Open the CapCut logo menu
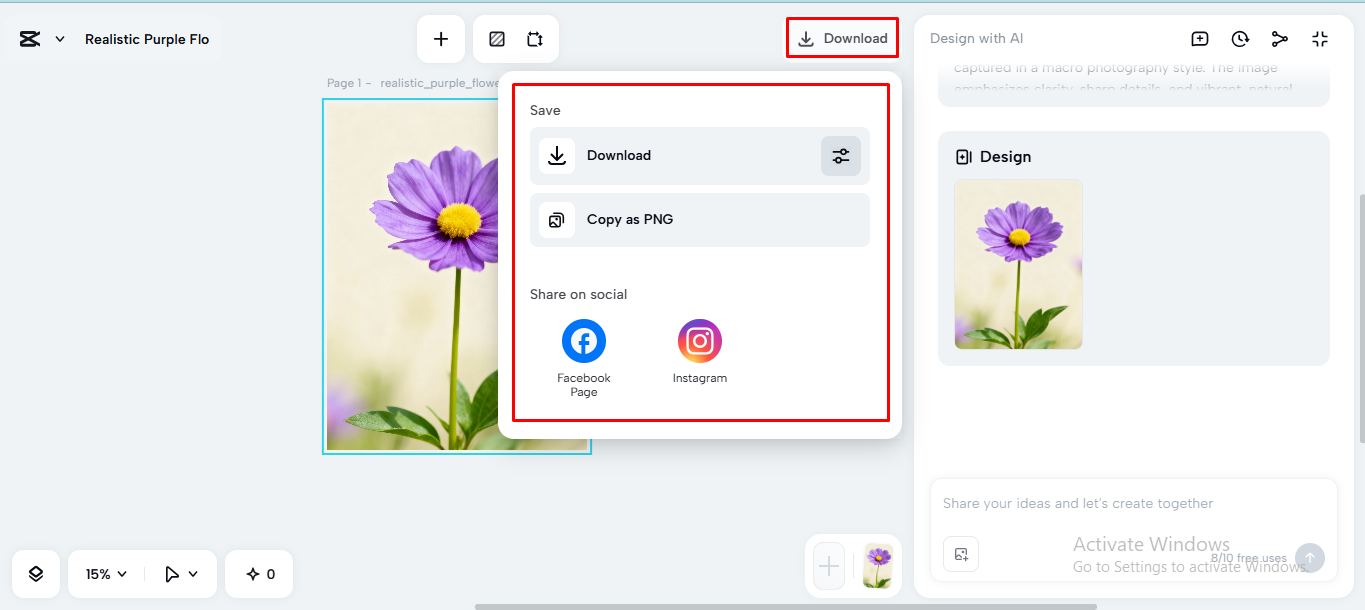Viewport: 1365px width, 610px height. click(x=30, y=39)
